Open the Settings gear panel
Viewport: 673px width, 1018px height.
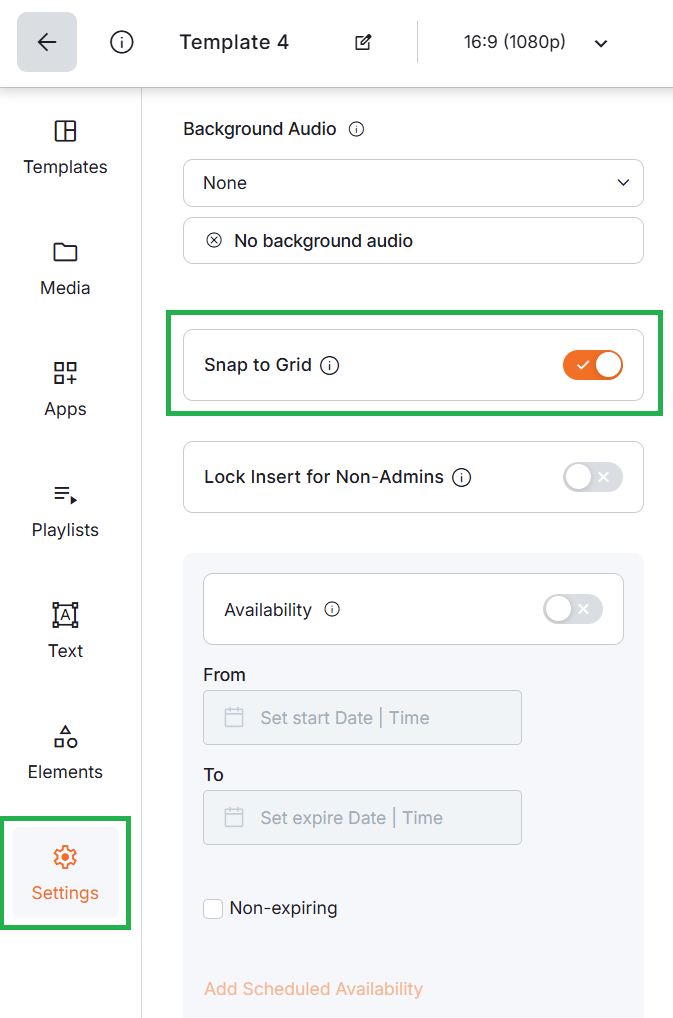click(64, 872)
